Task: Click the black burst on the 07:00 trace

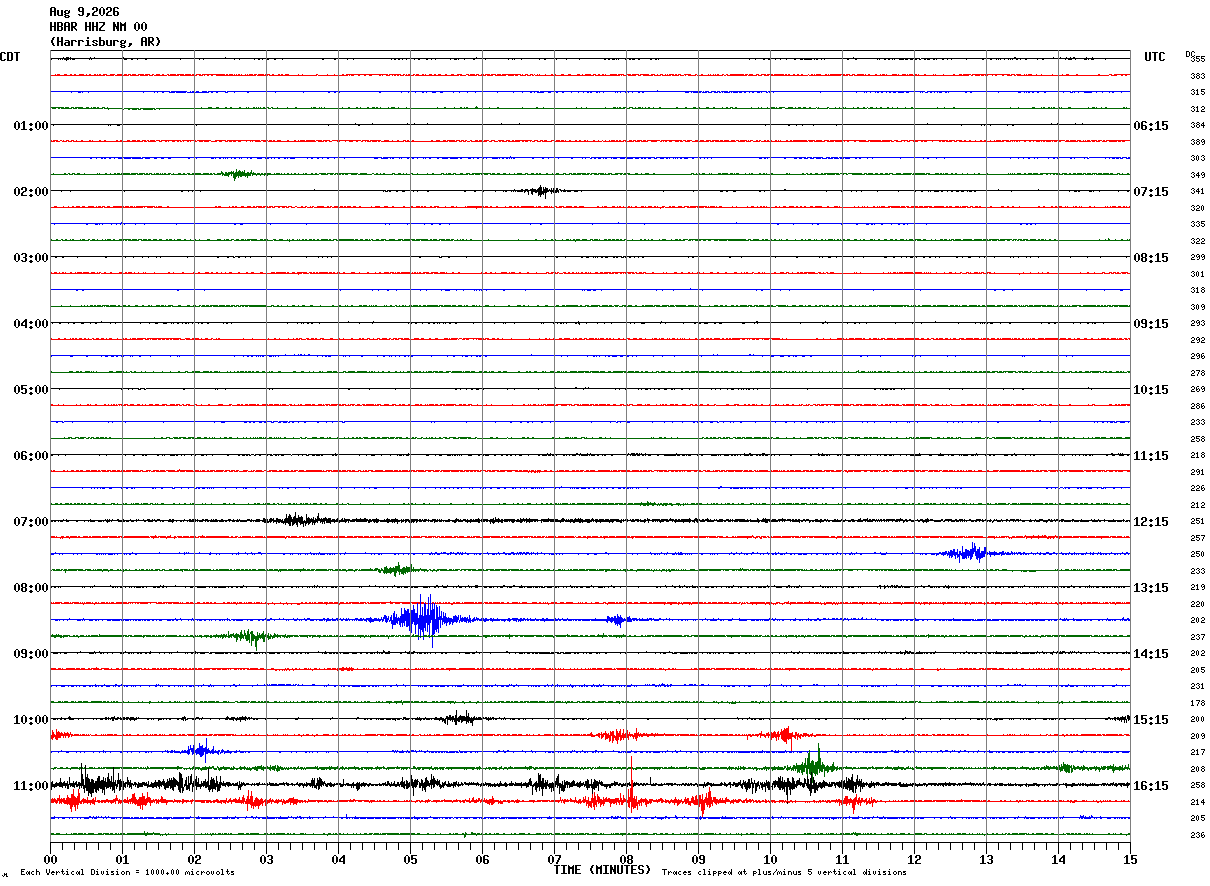Action: tap(300, 520)
